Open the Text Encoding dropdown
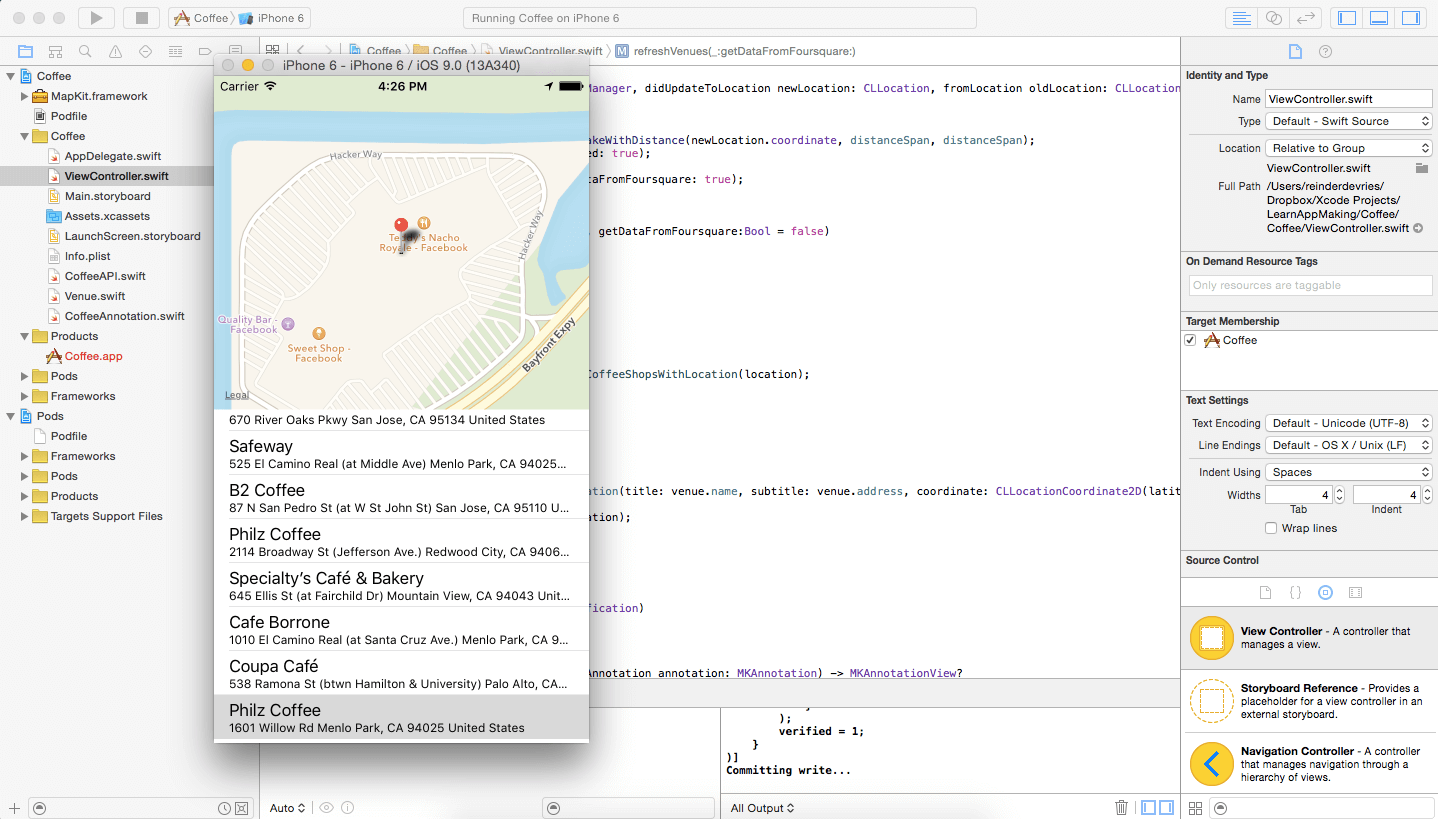 1349,423
